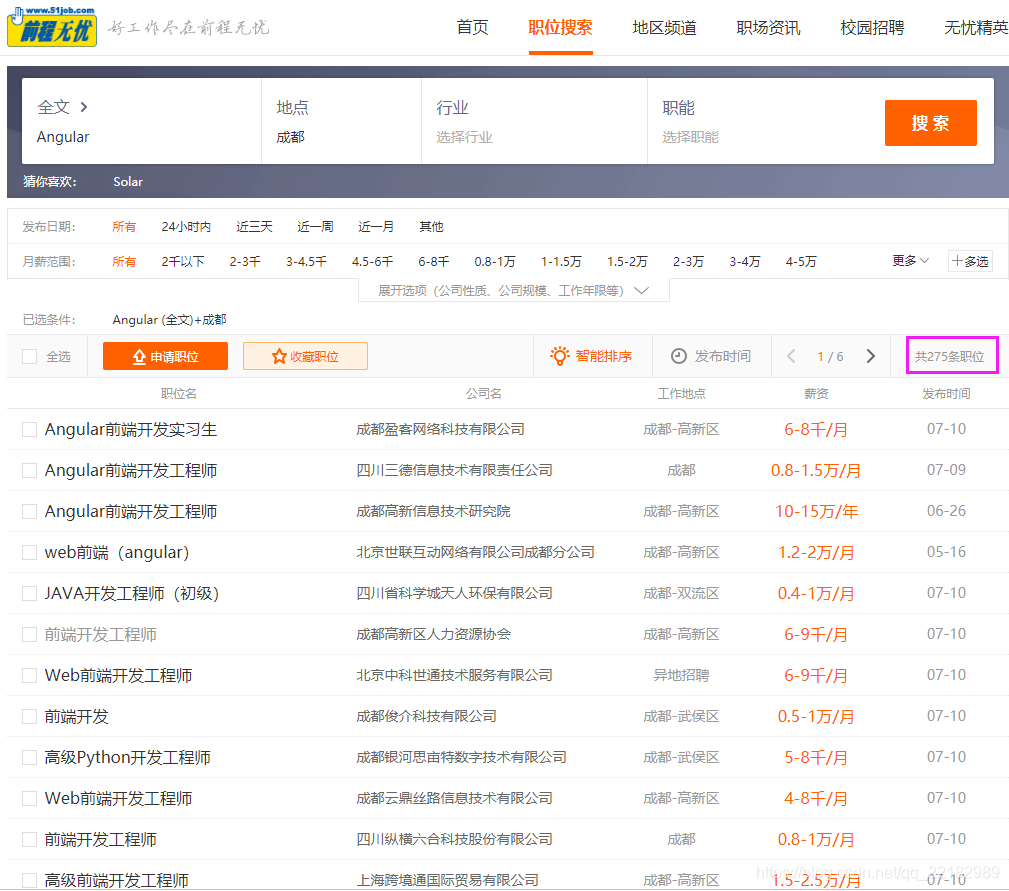This screenshot has width=1009, height=891.
Task: Click the 多选 multi-select button
Action: tap(970, 261)
